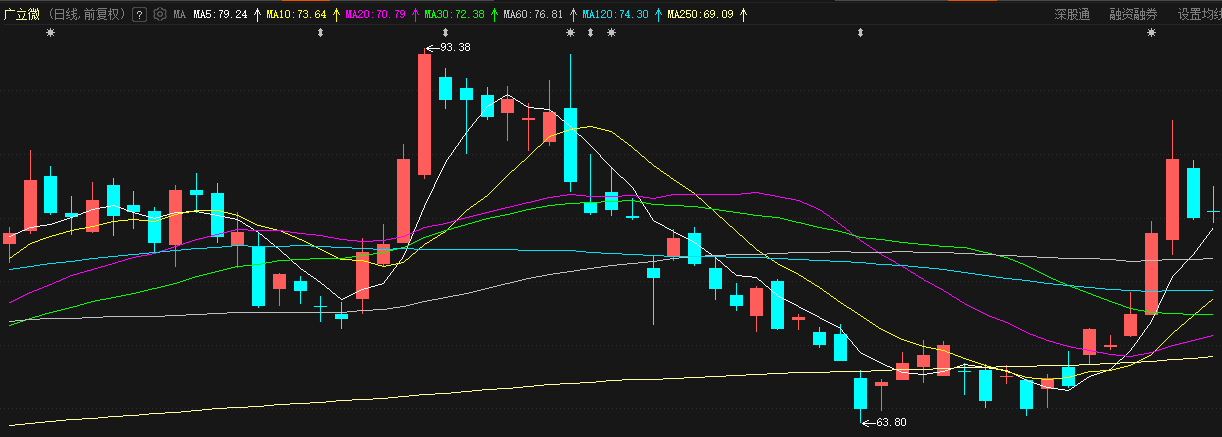Select the MA250:69.09 legend entry
The image size is (1222, 437).
pos(700,14)
